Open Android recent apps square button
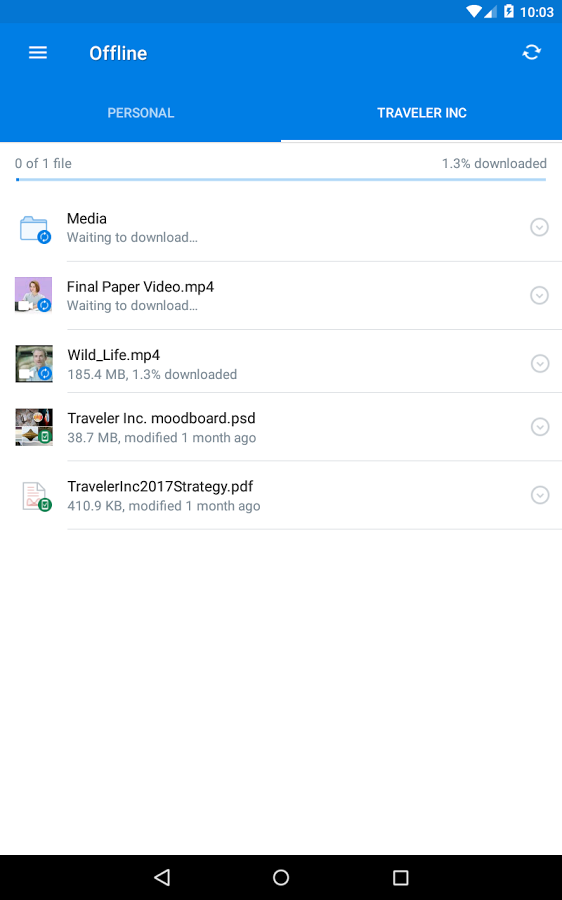The width and height of the screenshot is (562, 900). pos(400,877)
